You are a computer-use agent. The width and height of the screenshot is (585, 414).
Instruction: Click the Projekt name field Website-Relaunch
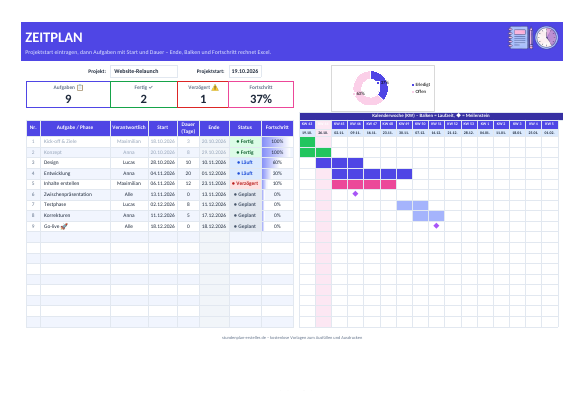[x=144, y=71]
